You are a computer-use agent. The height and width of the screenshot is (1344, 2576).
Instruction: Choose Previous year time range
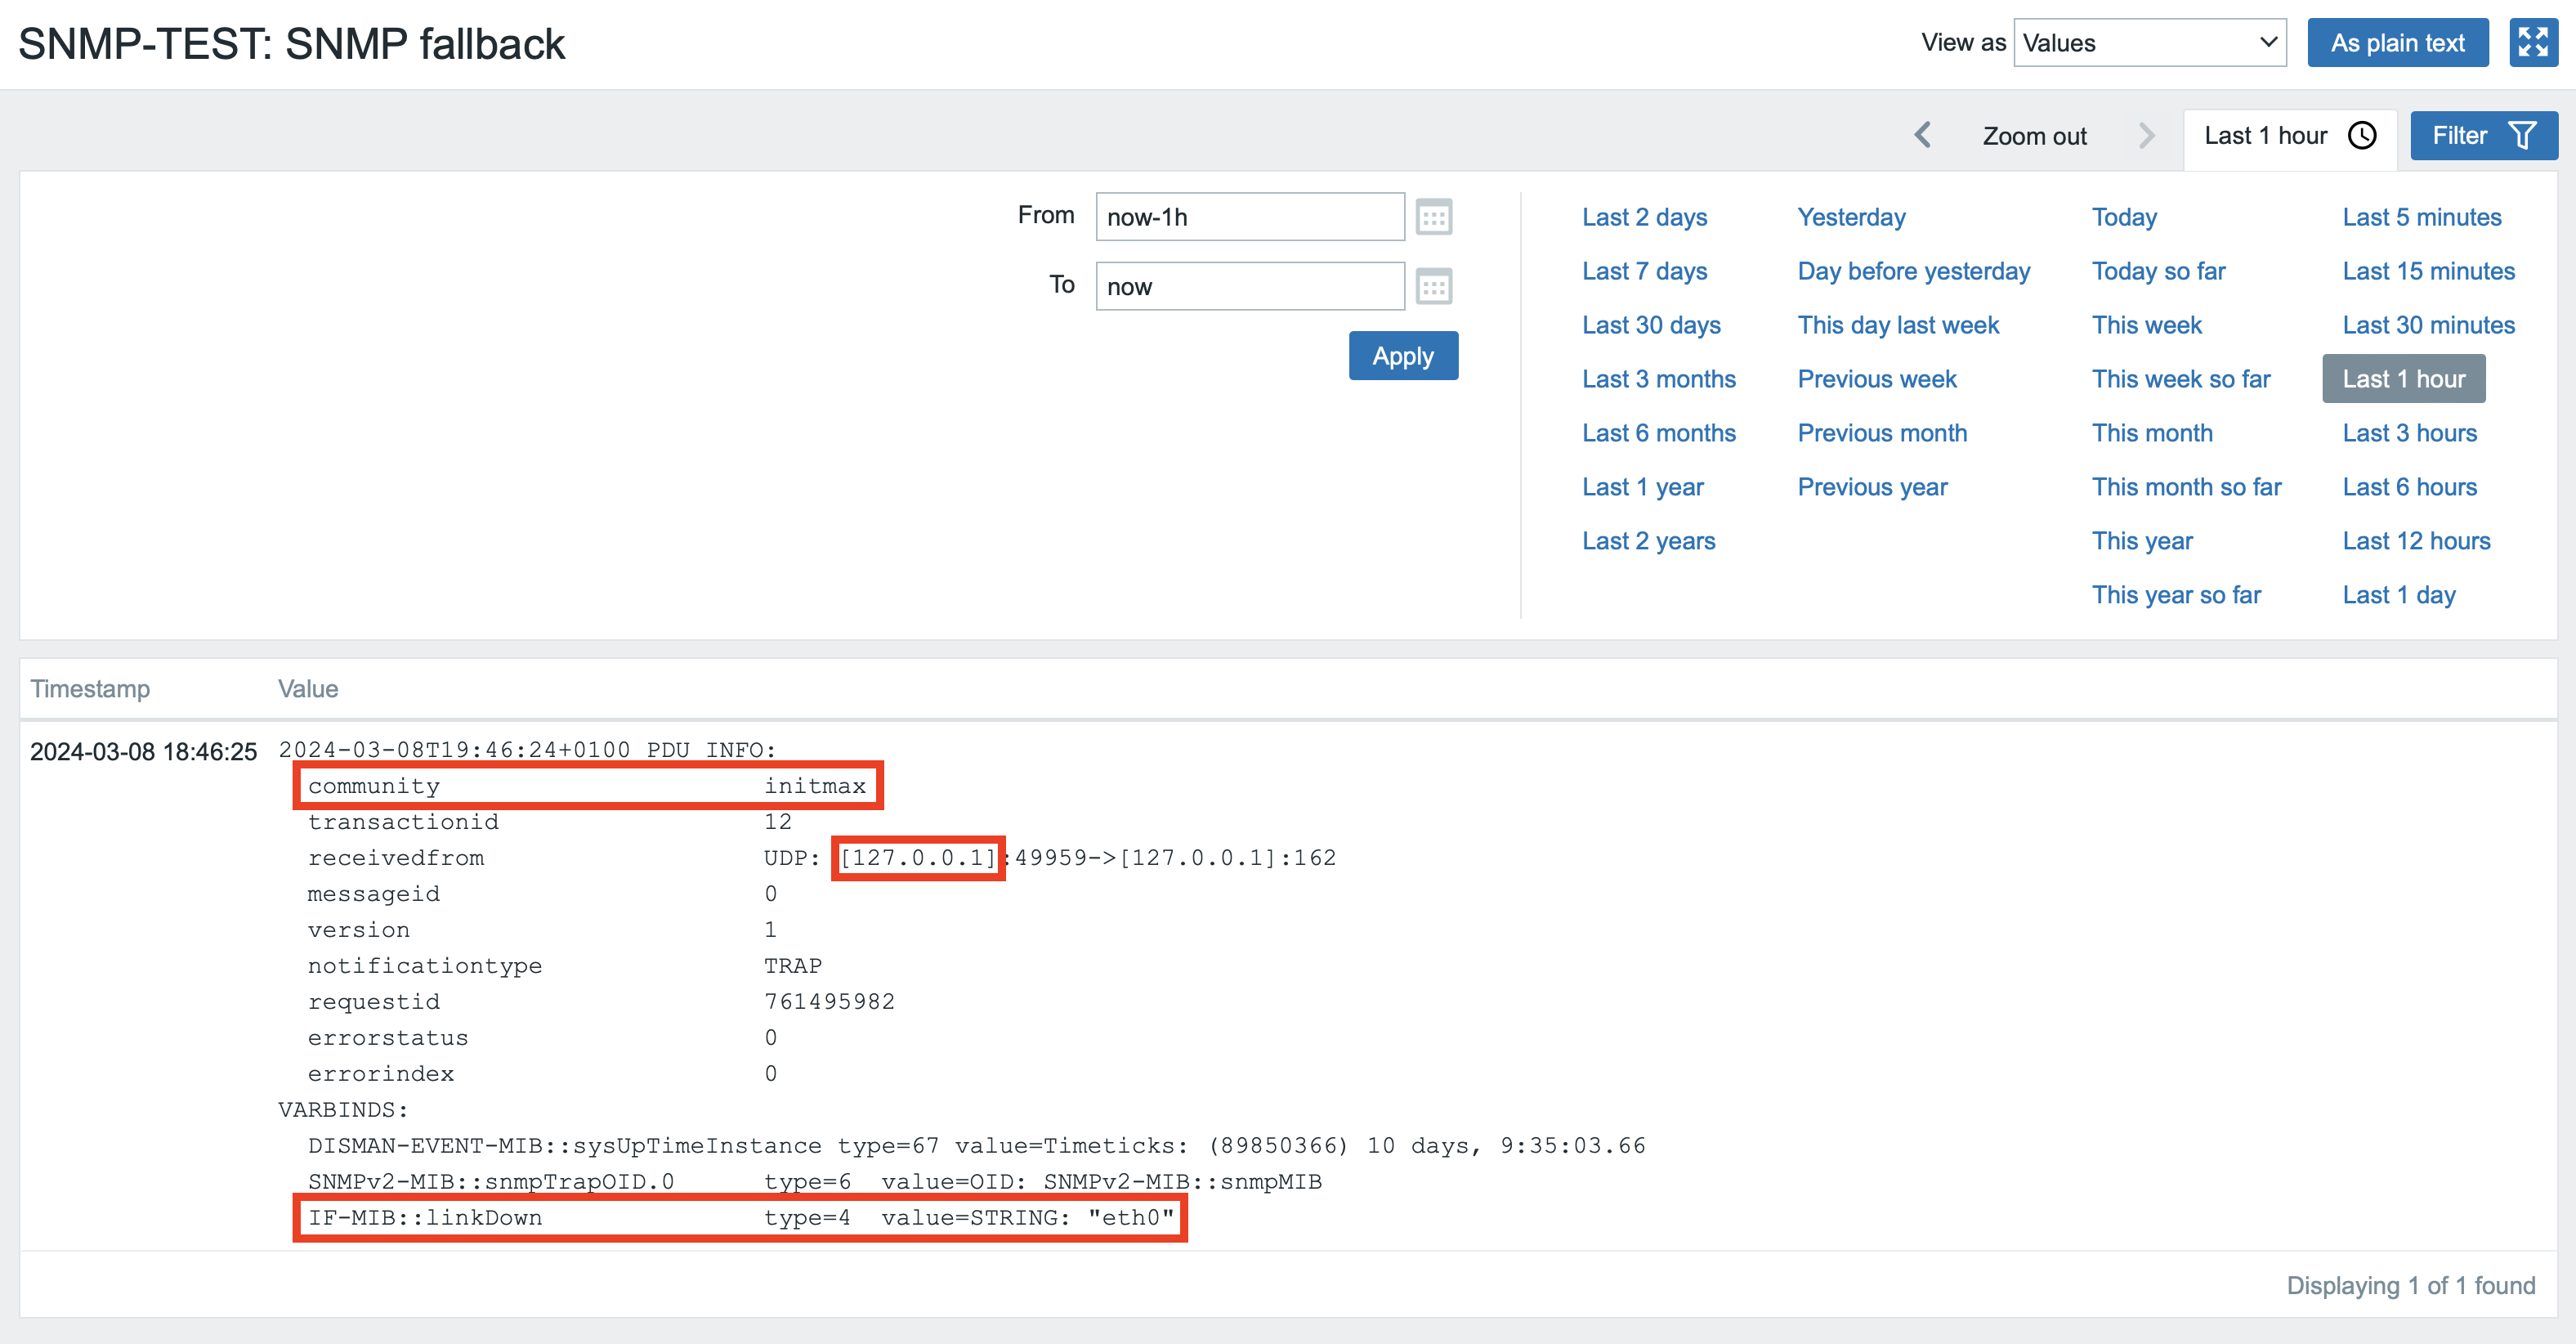[1872, 487]
